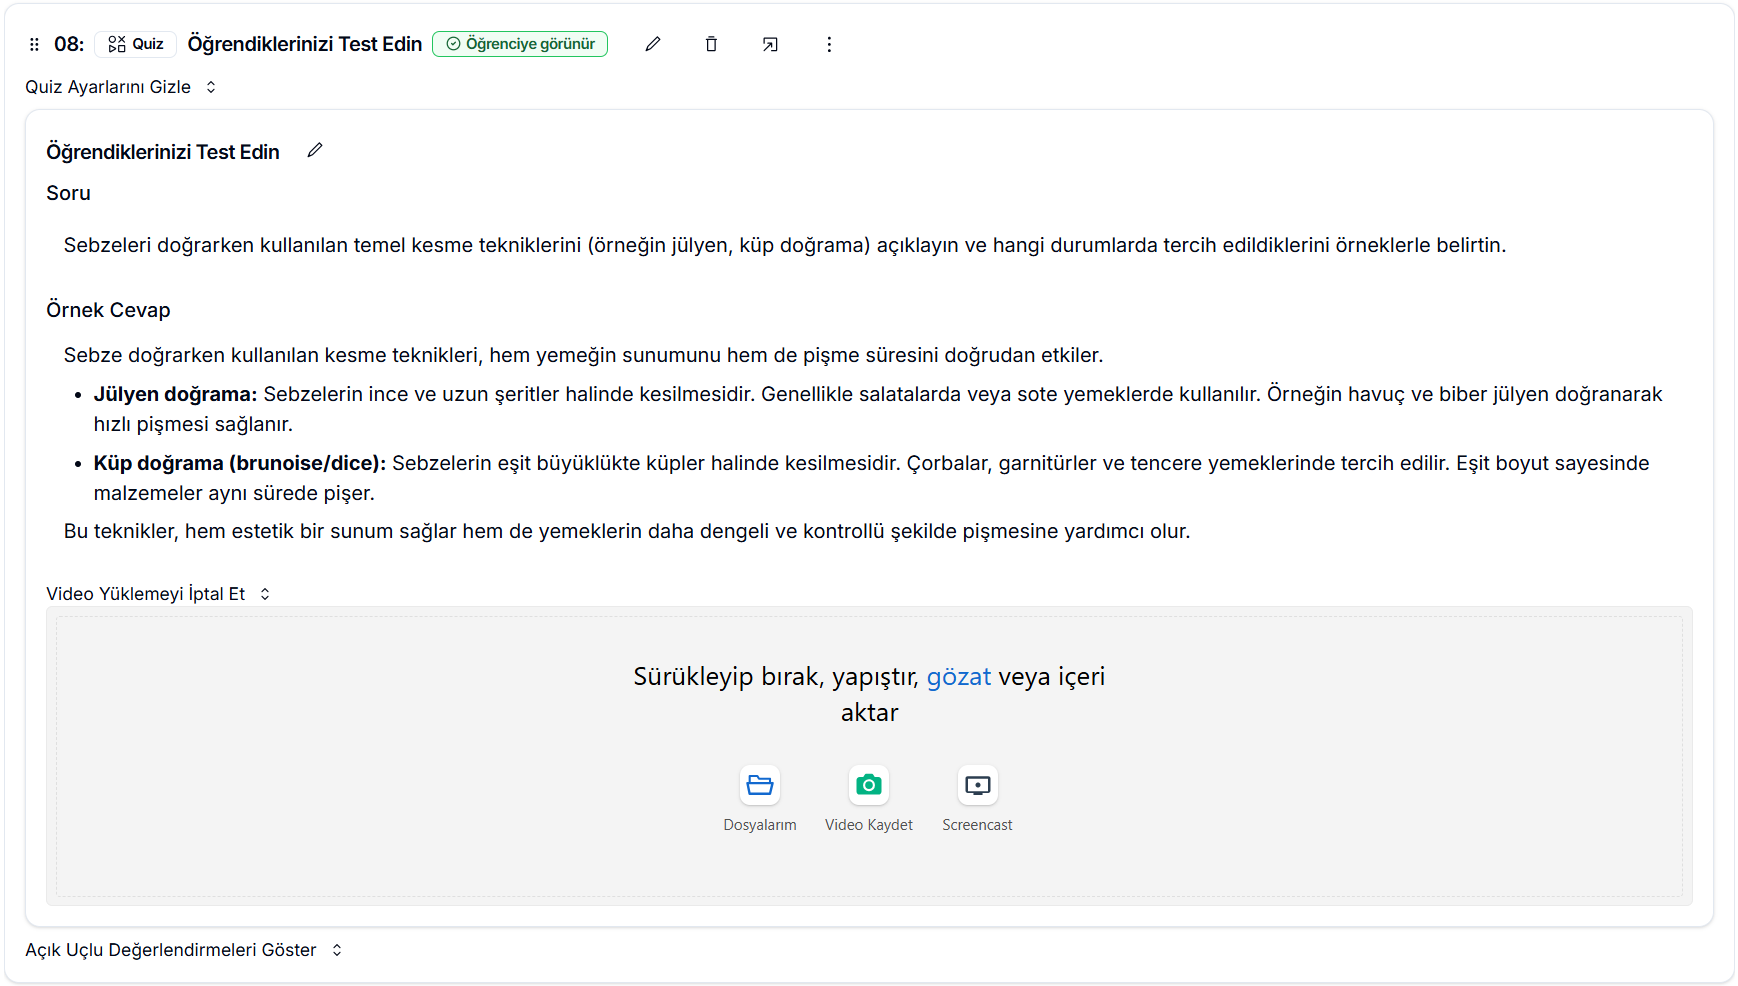This screenshot has width=1738, height=986.
Task: Click the upload drop zone area
Action: click(x=869, y=756)
